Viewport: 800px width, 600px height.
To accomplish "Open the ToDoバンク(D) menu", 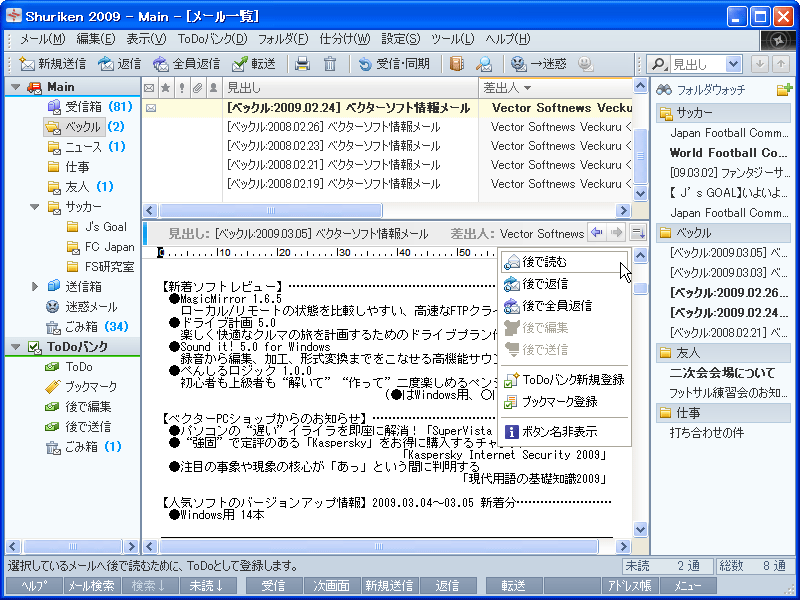I will pos(212,39).
